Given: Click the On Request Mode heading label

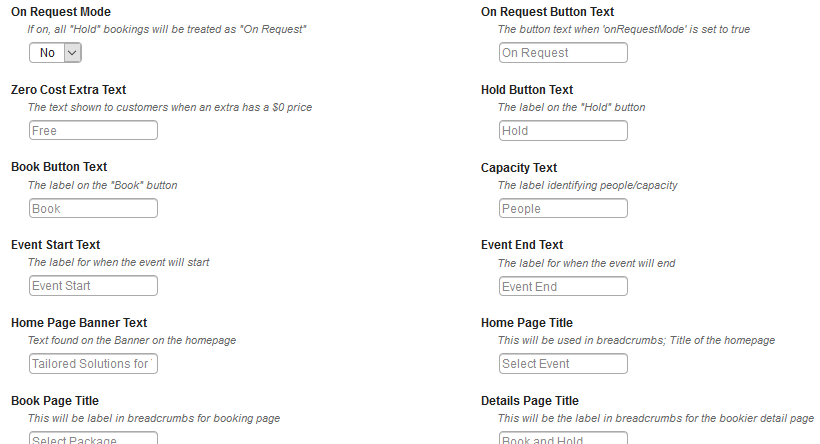Looking at the screenshot, I should pyautogui.click(x=61, y=12).
